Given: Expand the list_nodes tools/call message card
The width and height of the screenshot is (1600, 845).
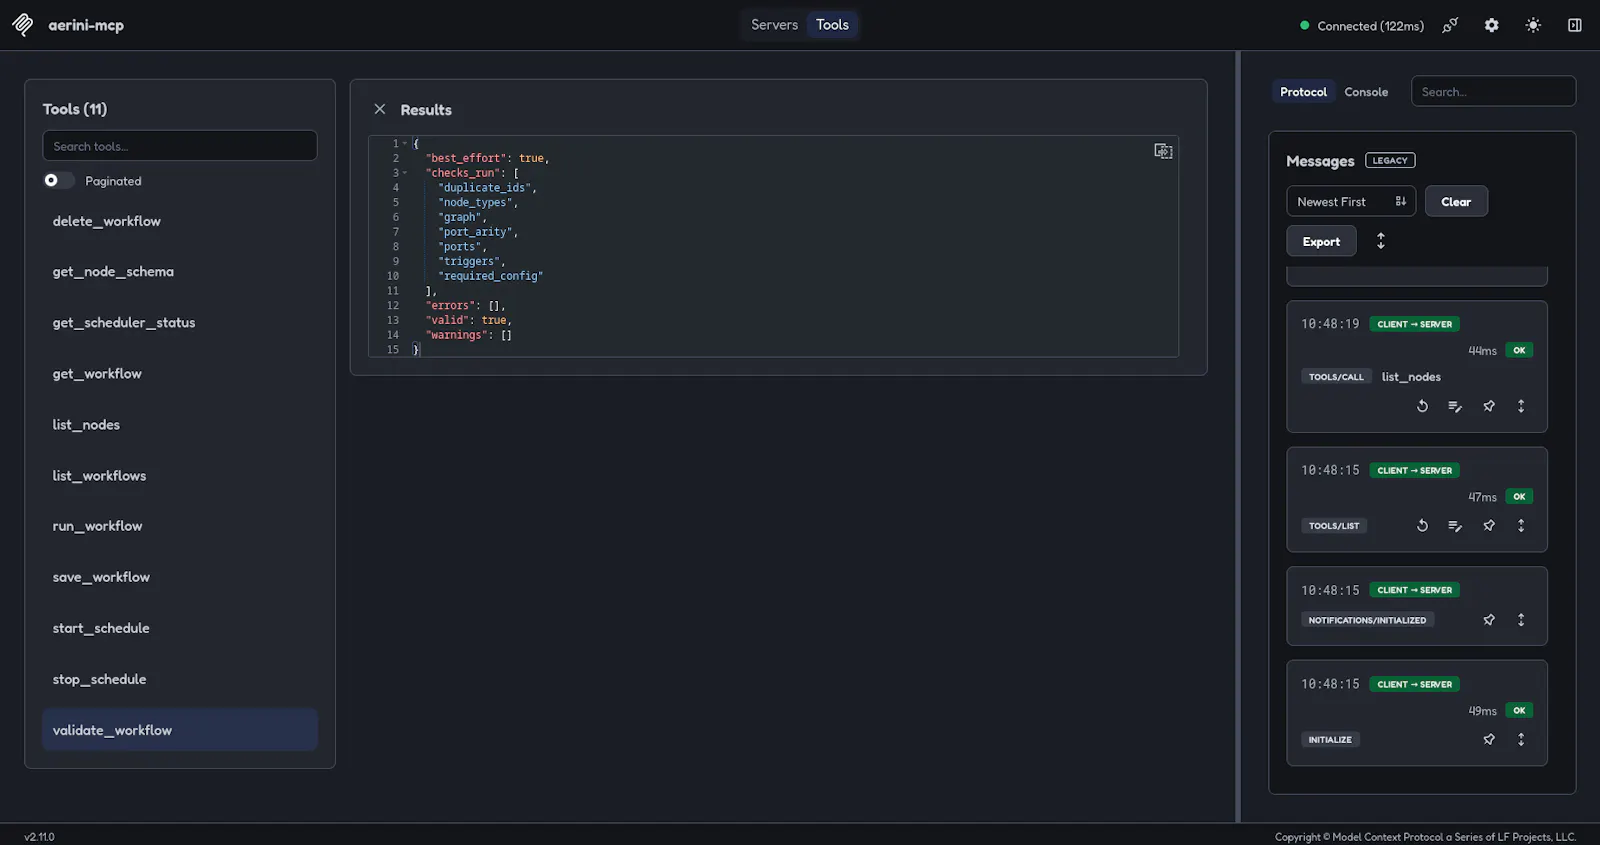Looking at the screenshot, I should pos(1521,406).
